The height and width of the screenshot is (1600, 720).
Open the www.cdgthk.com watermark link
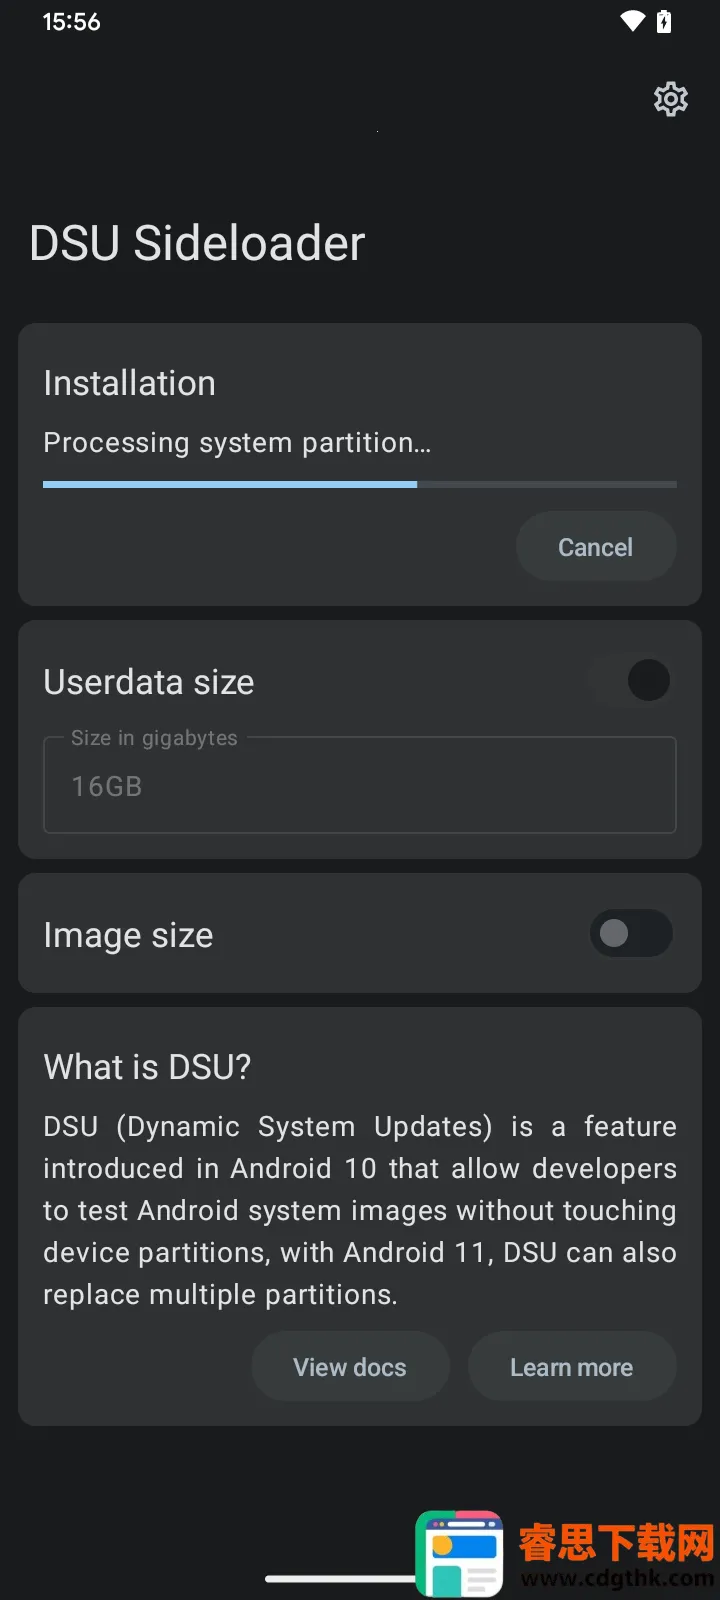pyautogui.click(x=617, y=1579)
